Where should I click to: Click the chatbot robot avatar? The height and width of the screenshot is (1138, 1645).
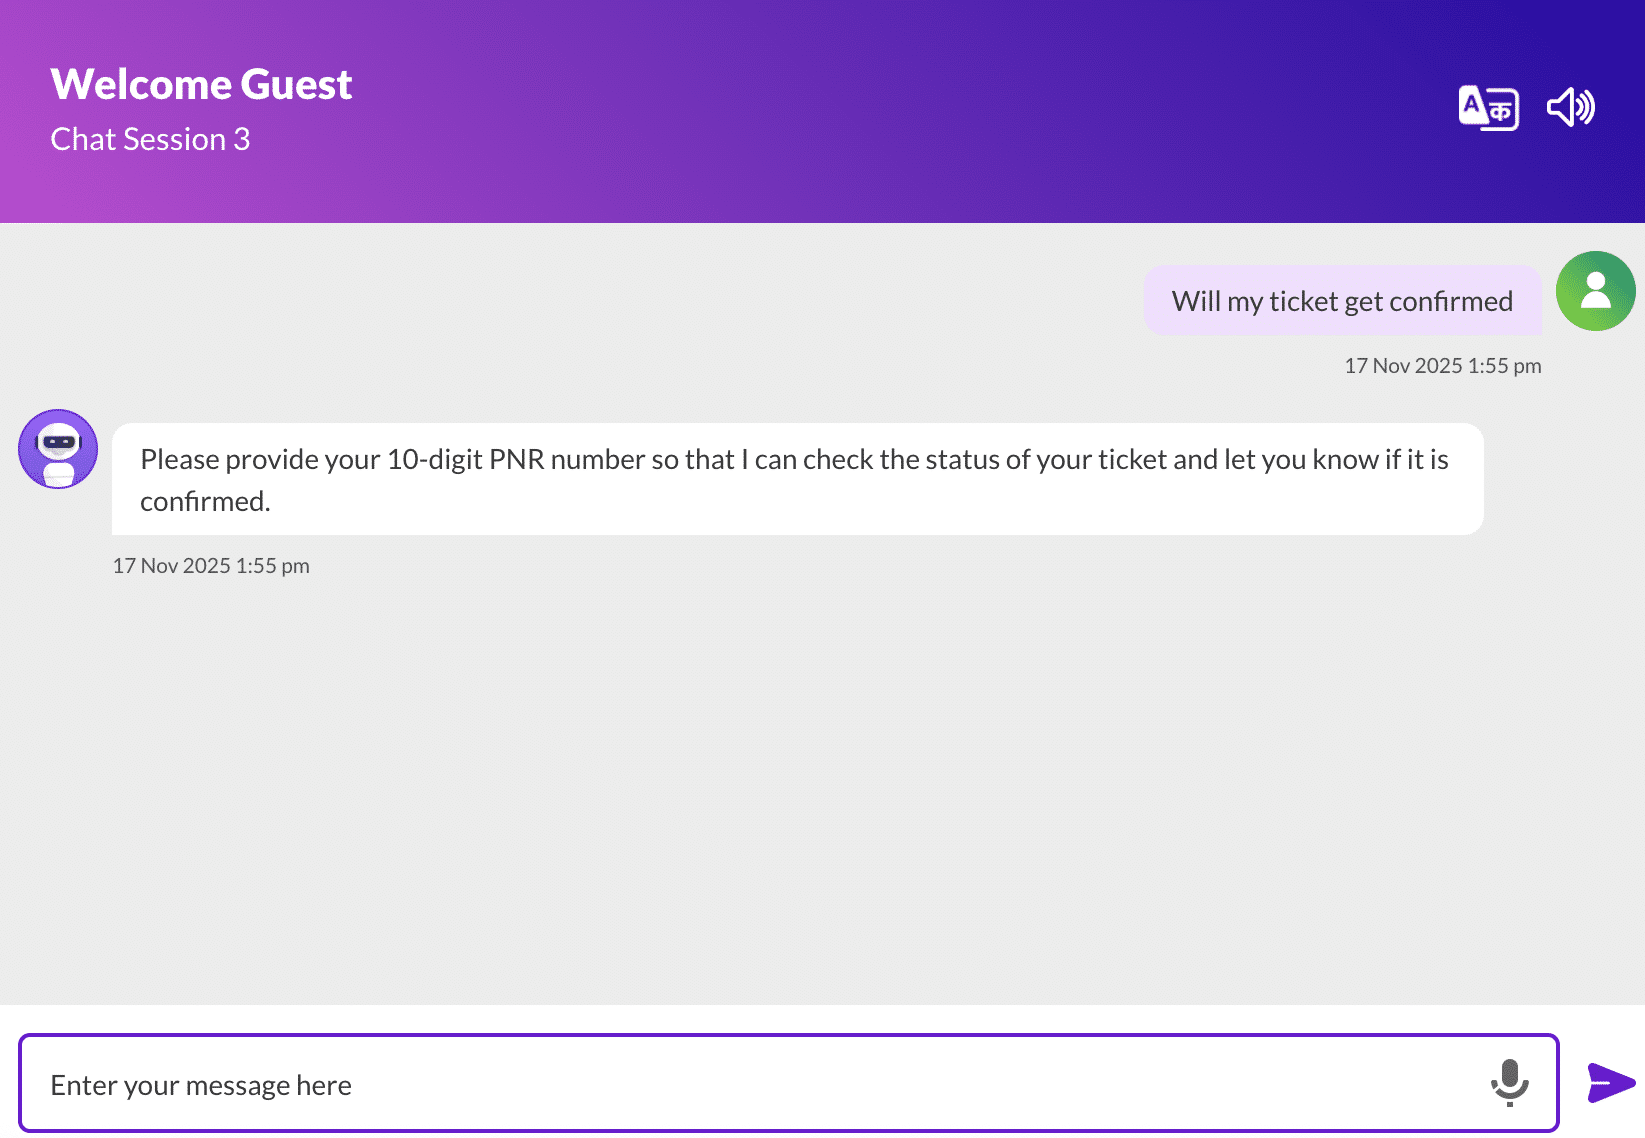(x=58, y=449)
